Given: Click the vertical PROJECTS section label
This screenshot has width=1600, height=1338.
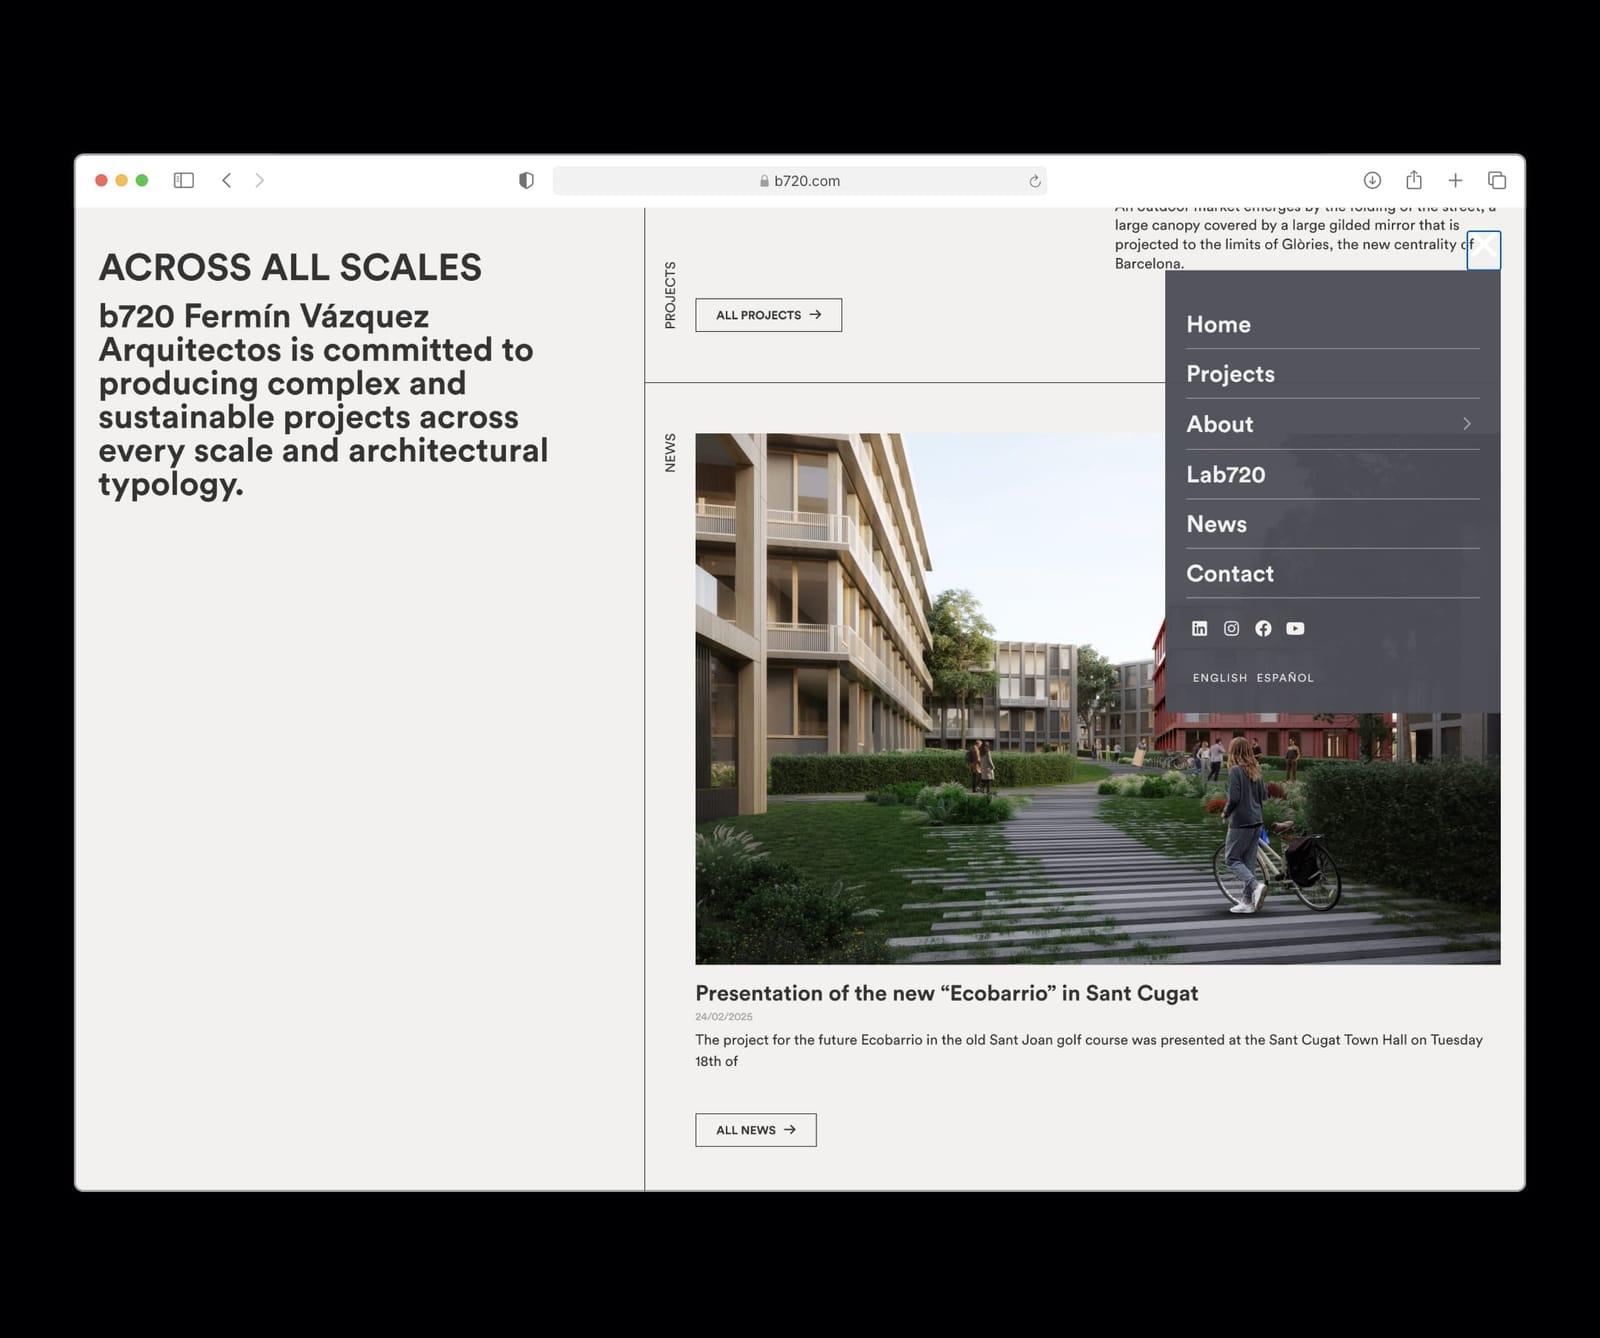Looking at the screenshot, I should (x=670, y=295).
